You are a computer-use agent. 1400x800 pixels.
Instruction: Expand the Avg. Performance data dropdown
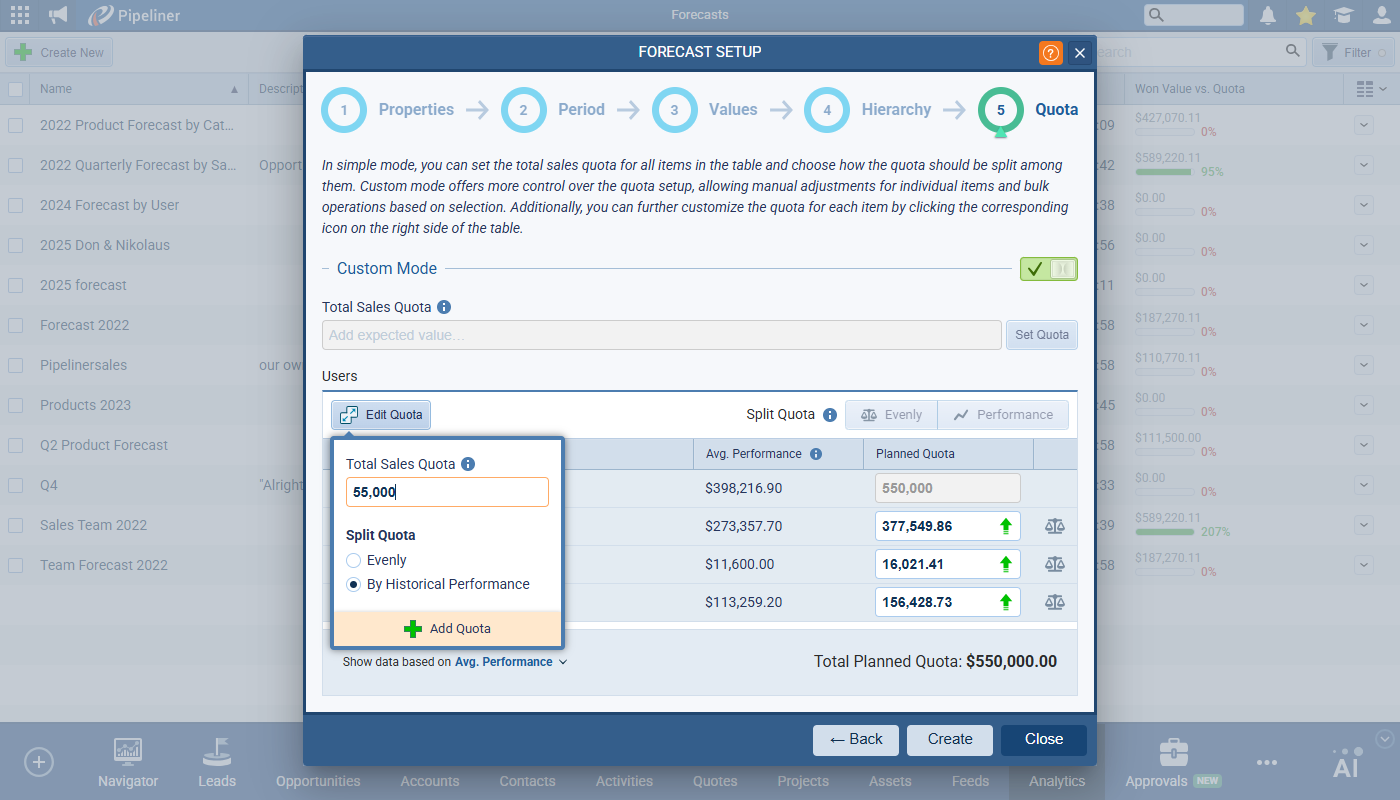(x=510, y=662)
